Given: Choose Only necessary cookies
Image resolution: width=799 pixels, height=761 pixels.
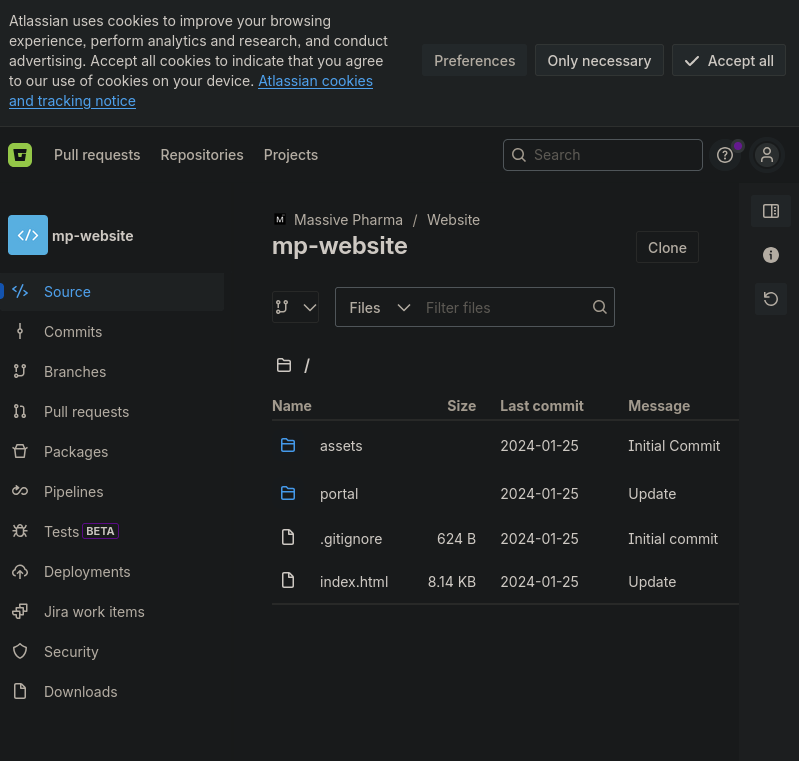Looking at the screenshot, I should (x=599, y=61).
